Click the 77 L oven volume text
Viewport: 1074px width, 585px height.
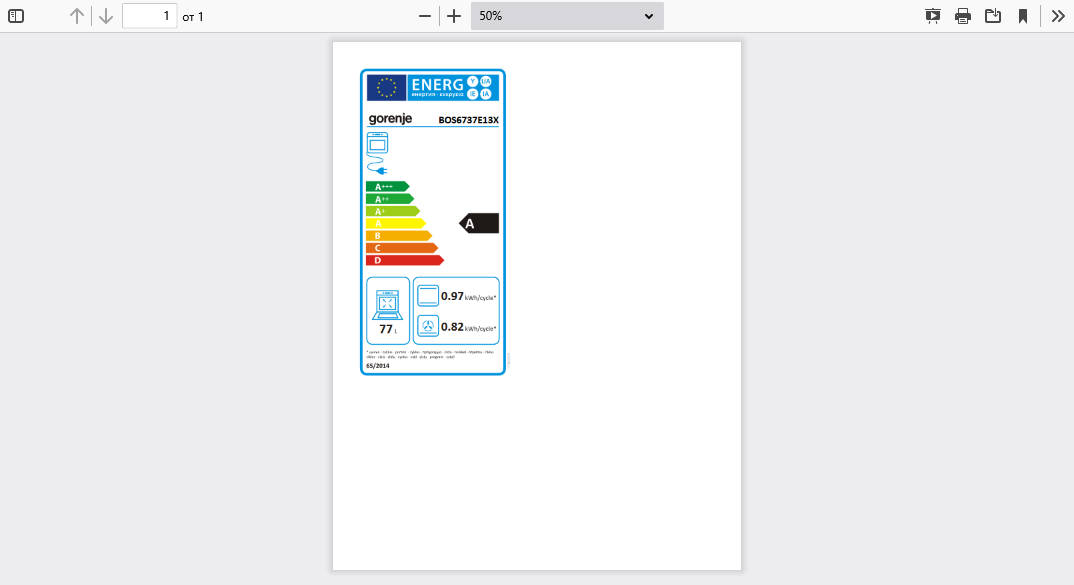tap(388, 329)
